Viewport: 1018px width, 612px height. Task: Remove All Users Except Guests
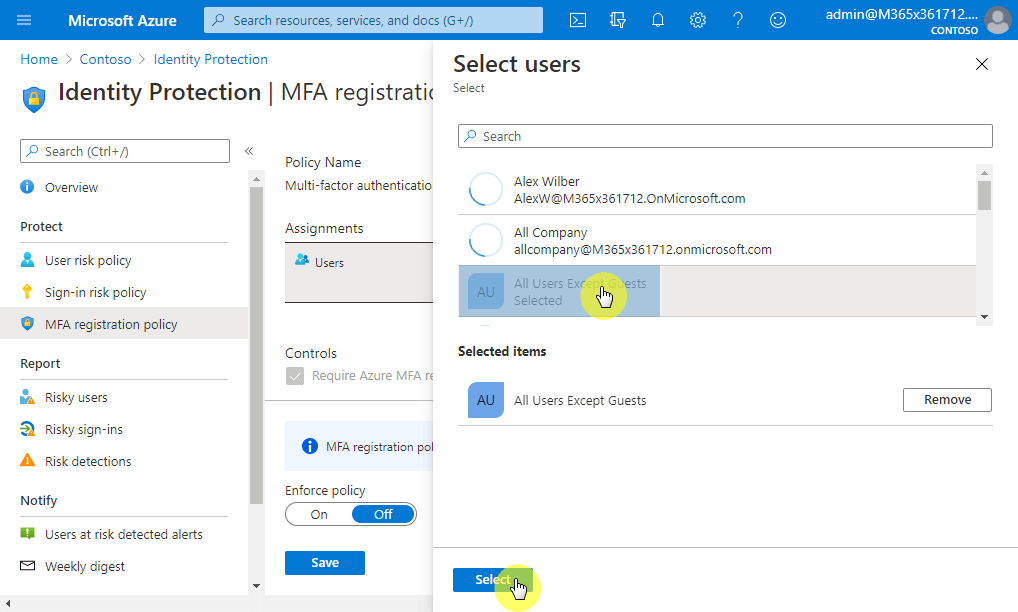click(x=947, y=399)
